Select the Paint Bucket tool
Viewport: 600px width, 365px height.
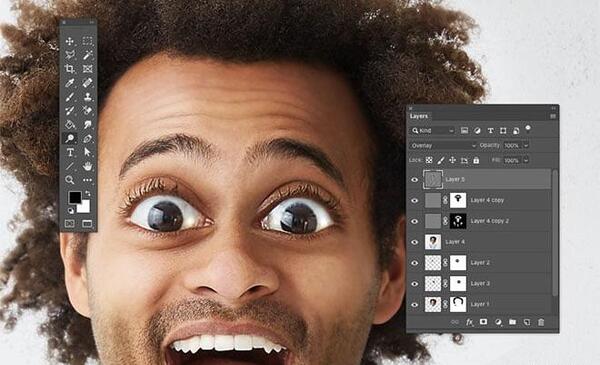pyautogui.click(x=70, y=124)
